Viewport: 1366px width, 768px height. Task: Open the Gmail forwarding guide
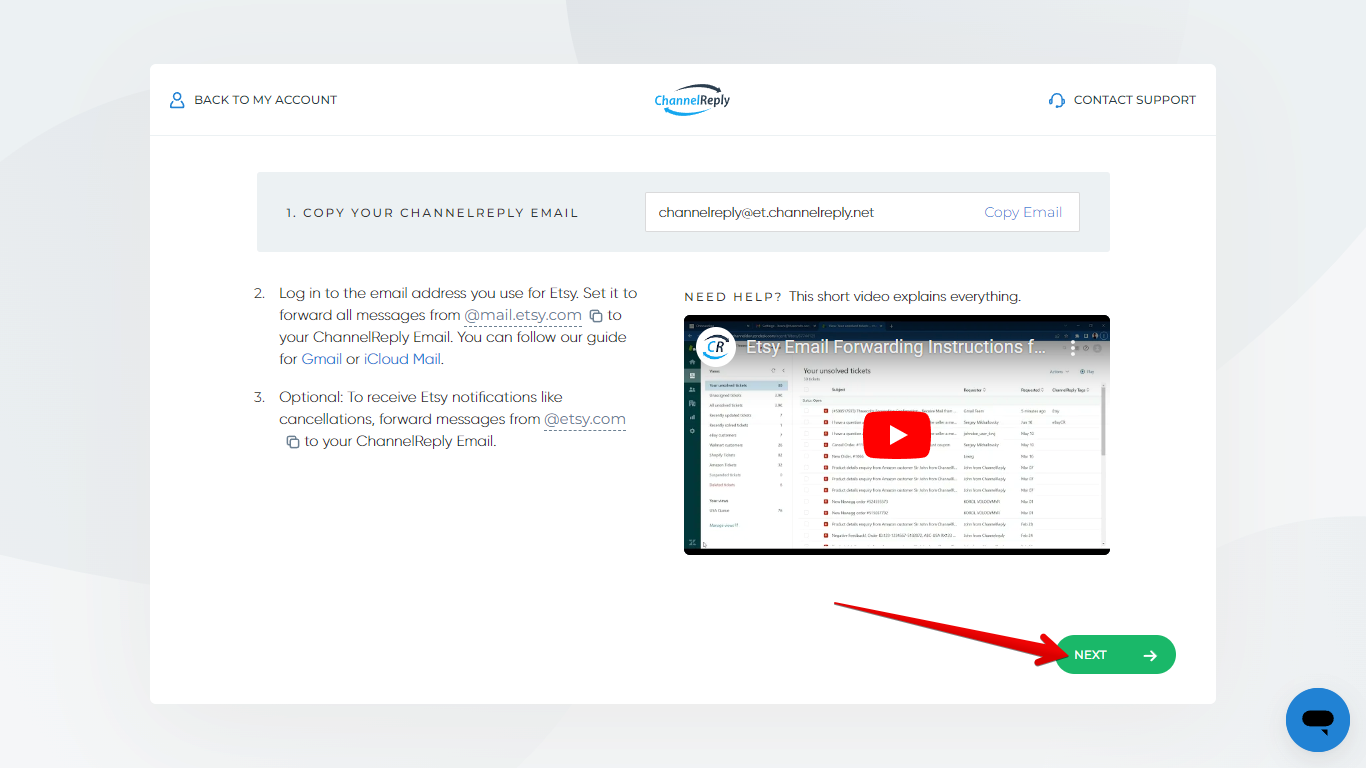click(322, 359)
